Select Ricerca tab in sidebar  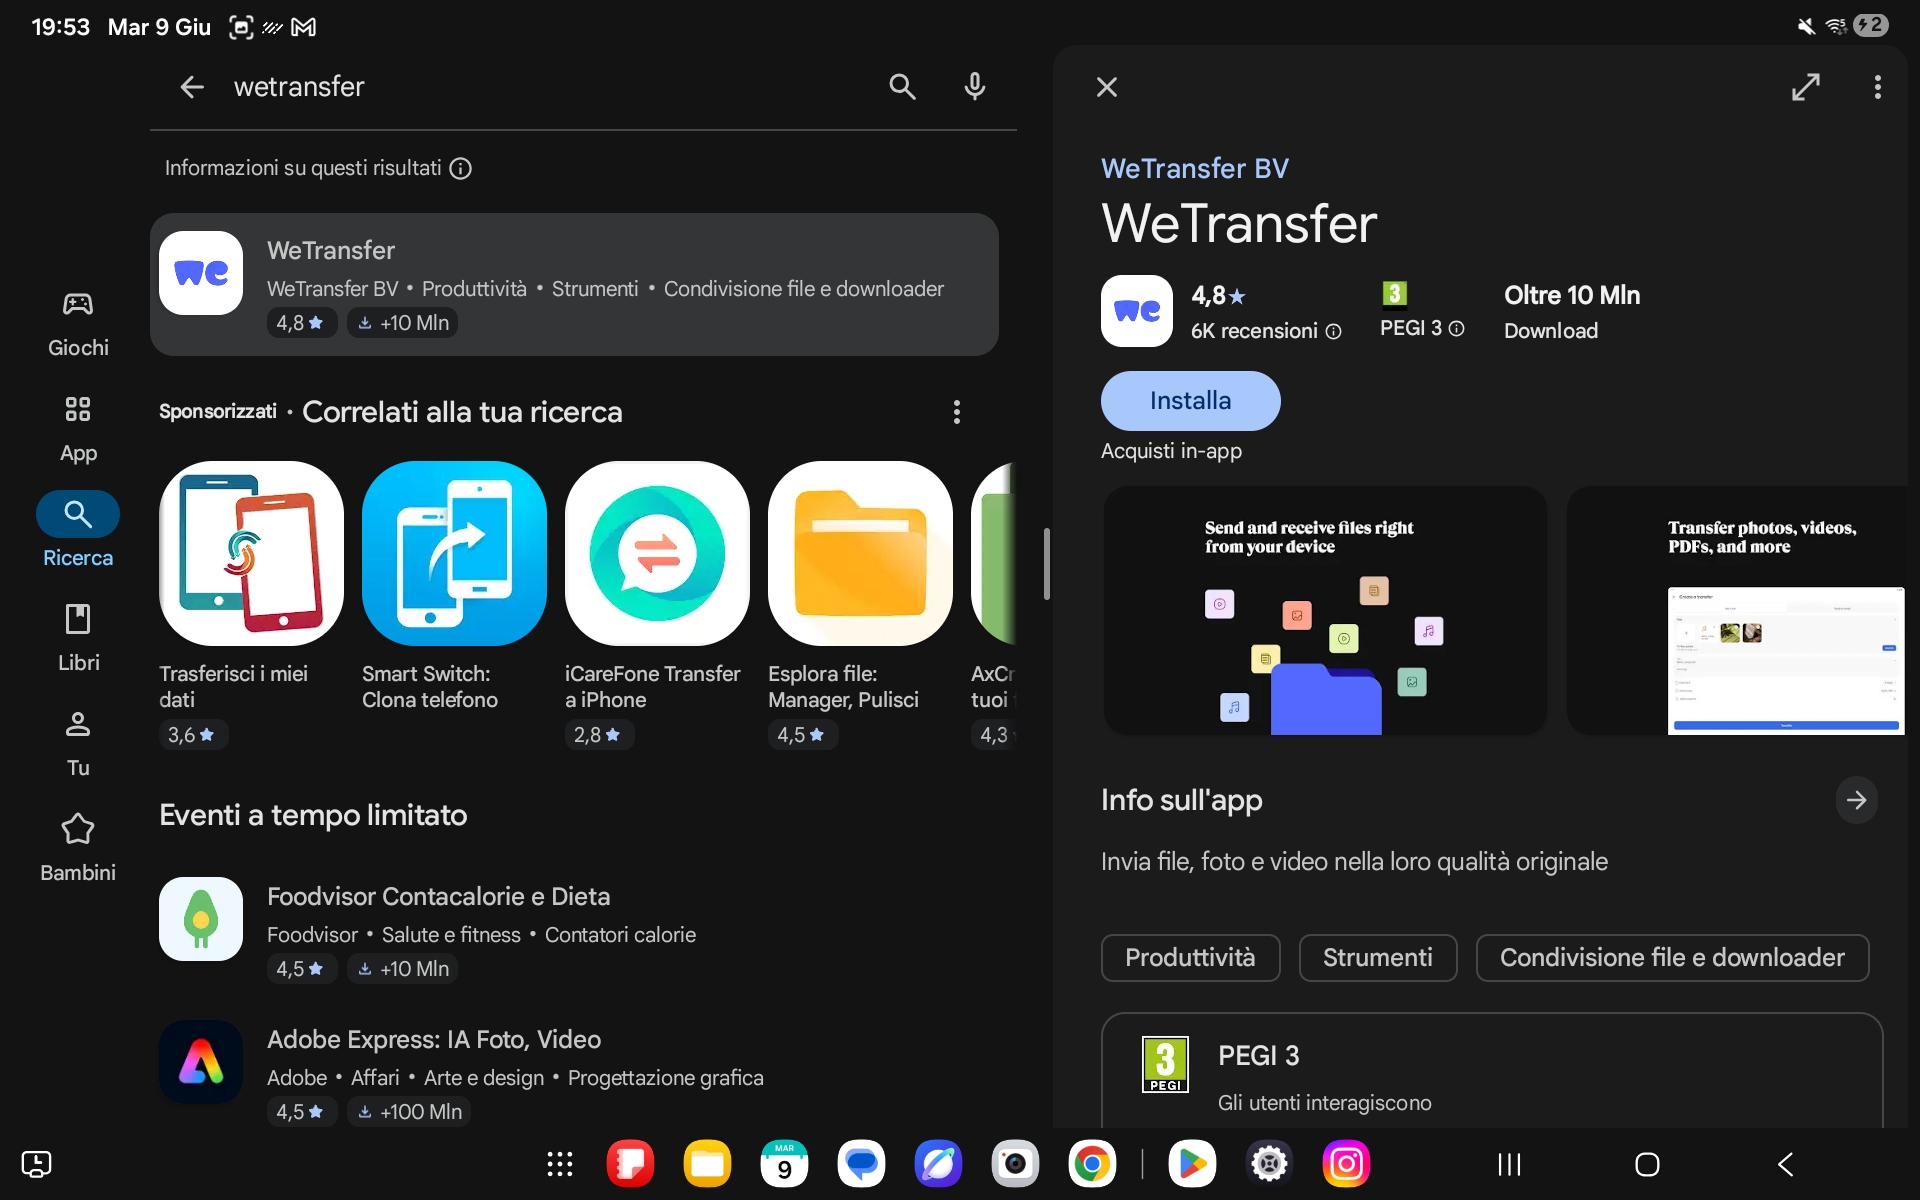point(78,532)
